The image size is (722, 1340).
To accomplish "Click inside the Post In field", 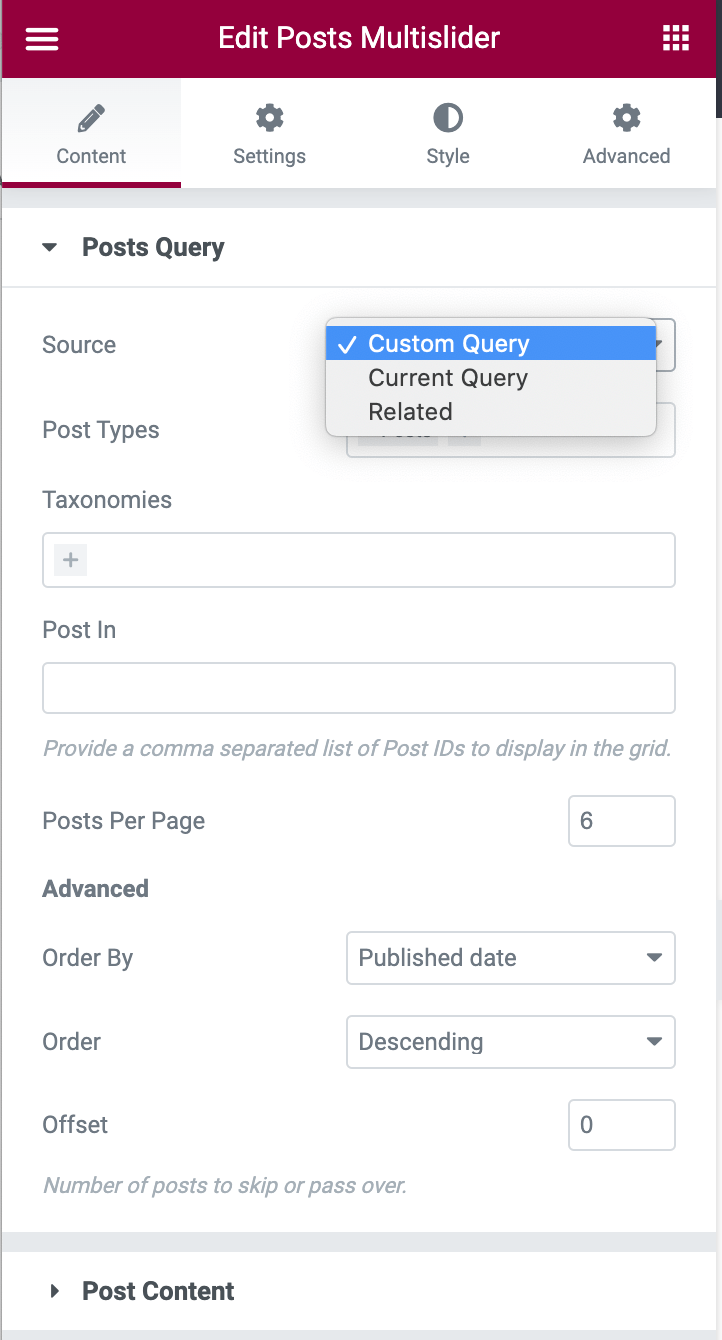I will (359, 687).
